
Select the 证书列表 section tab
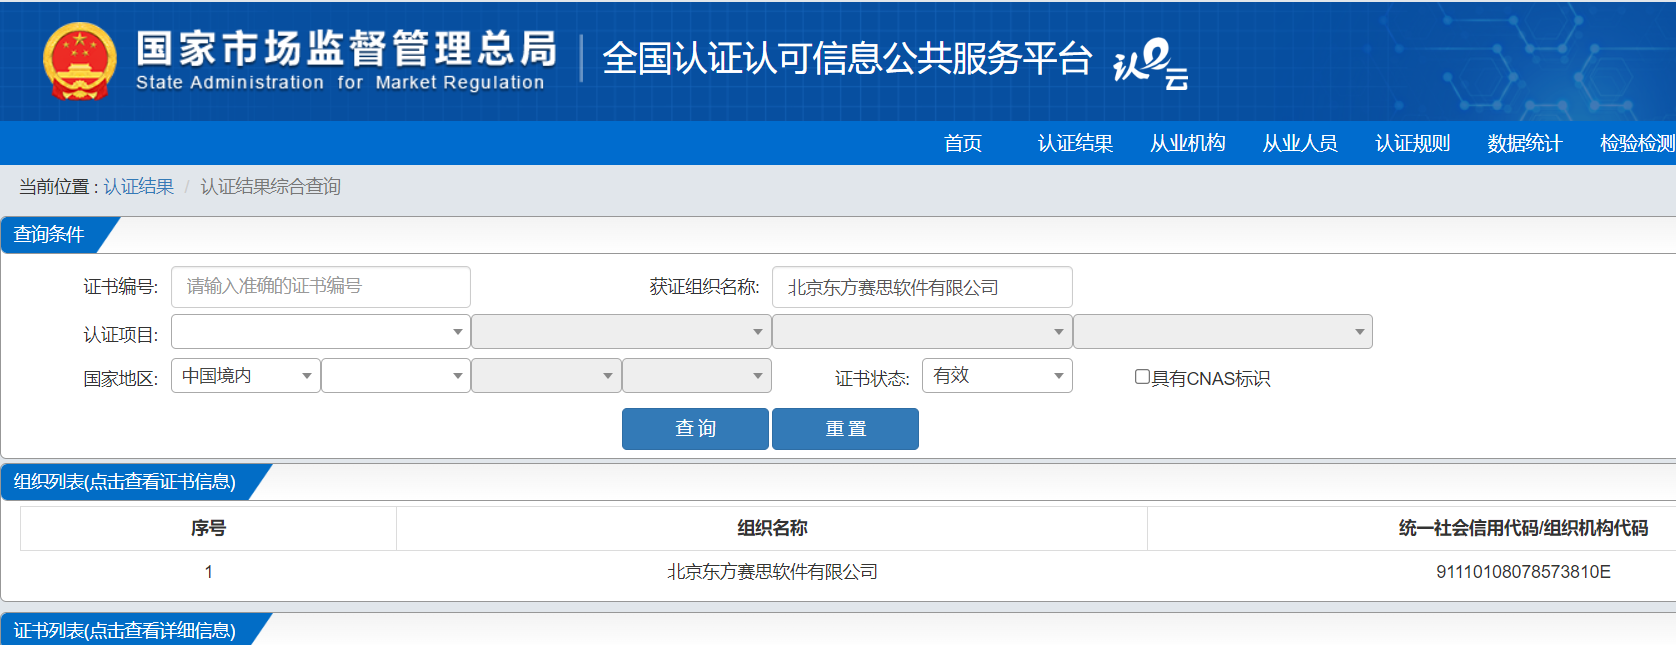pyautogui.click(x=125, y=630)
